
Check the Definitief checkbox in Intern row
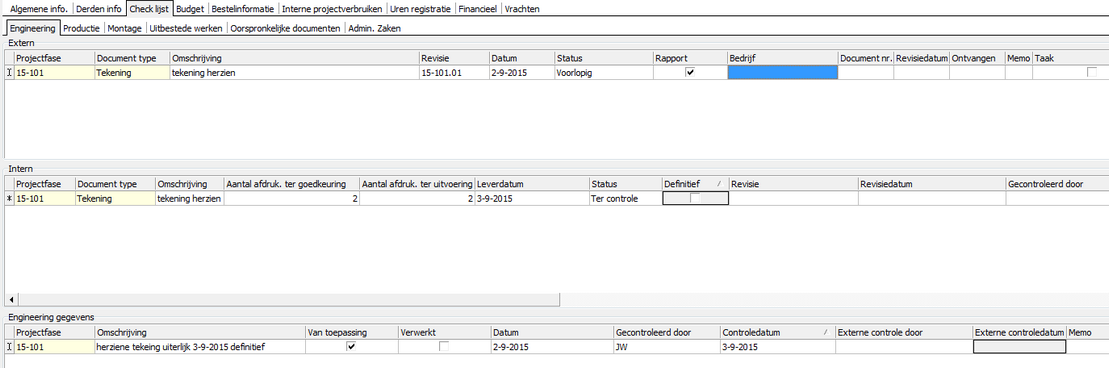click(x=695, y=199)
